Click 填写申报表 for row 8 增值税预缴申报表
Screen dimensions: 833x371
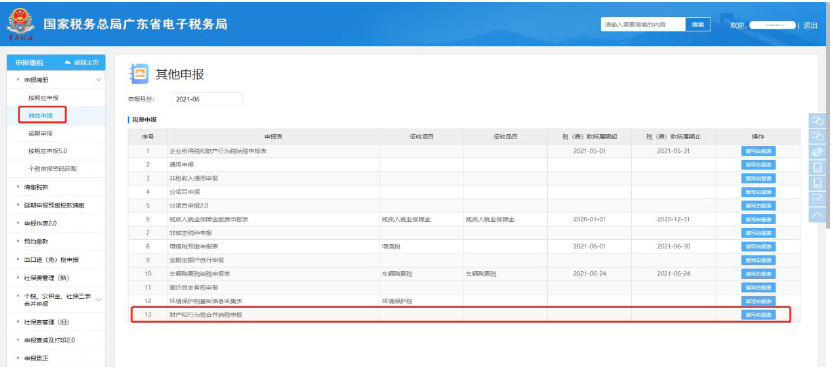(758, 247)
